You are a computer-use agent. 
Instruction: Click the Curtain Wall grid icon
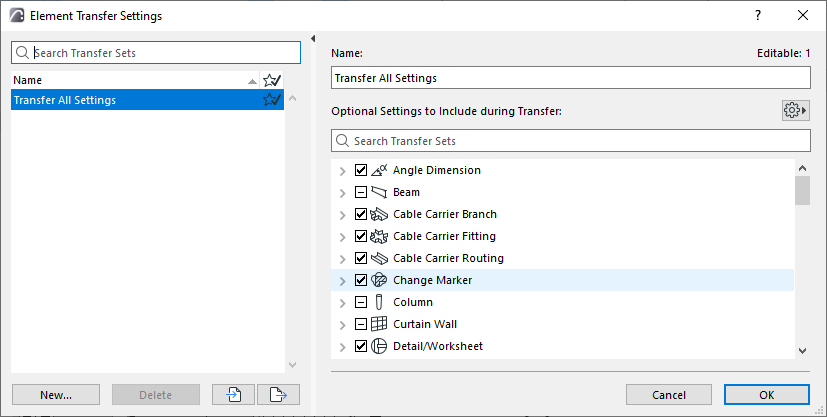click(379, 324)
